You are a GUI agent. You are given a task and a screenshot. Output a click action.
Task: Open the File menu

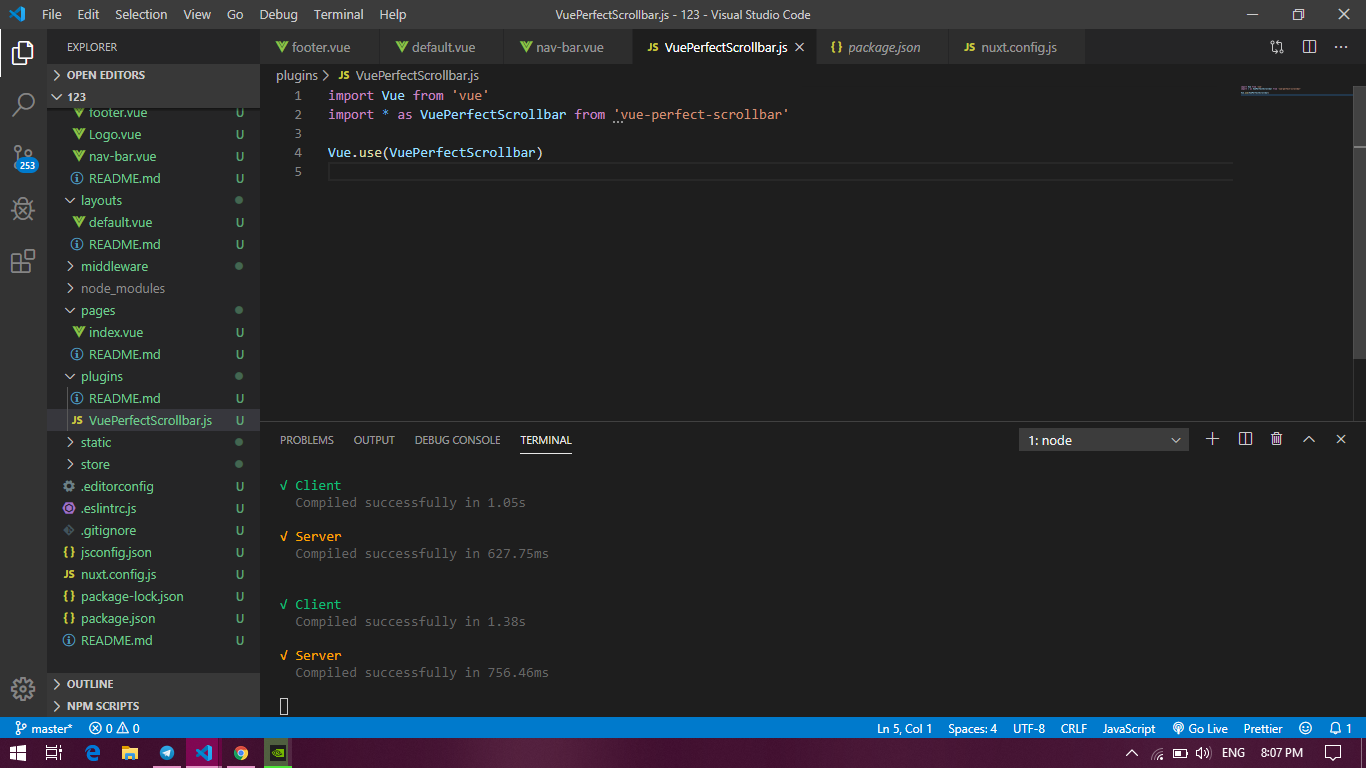point(52,14)
